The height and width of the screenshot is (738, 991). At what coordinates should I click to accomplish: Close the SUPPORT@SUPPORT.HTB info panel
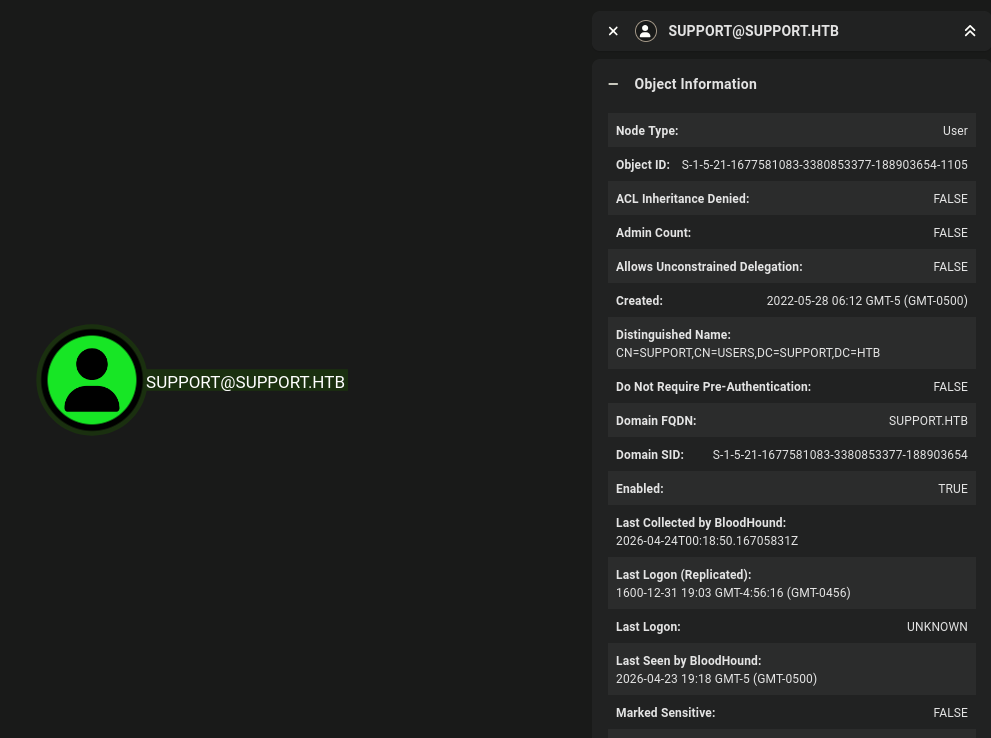tap(613, 31)
